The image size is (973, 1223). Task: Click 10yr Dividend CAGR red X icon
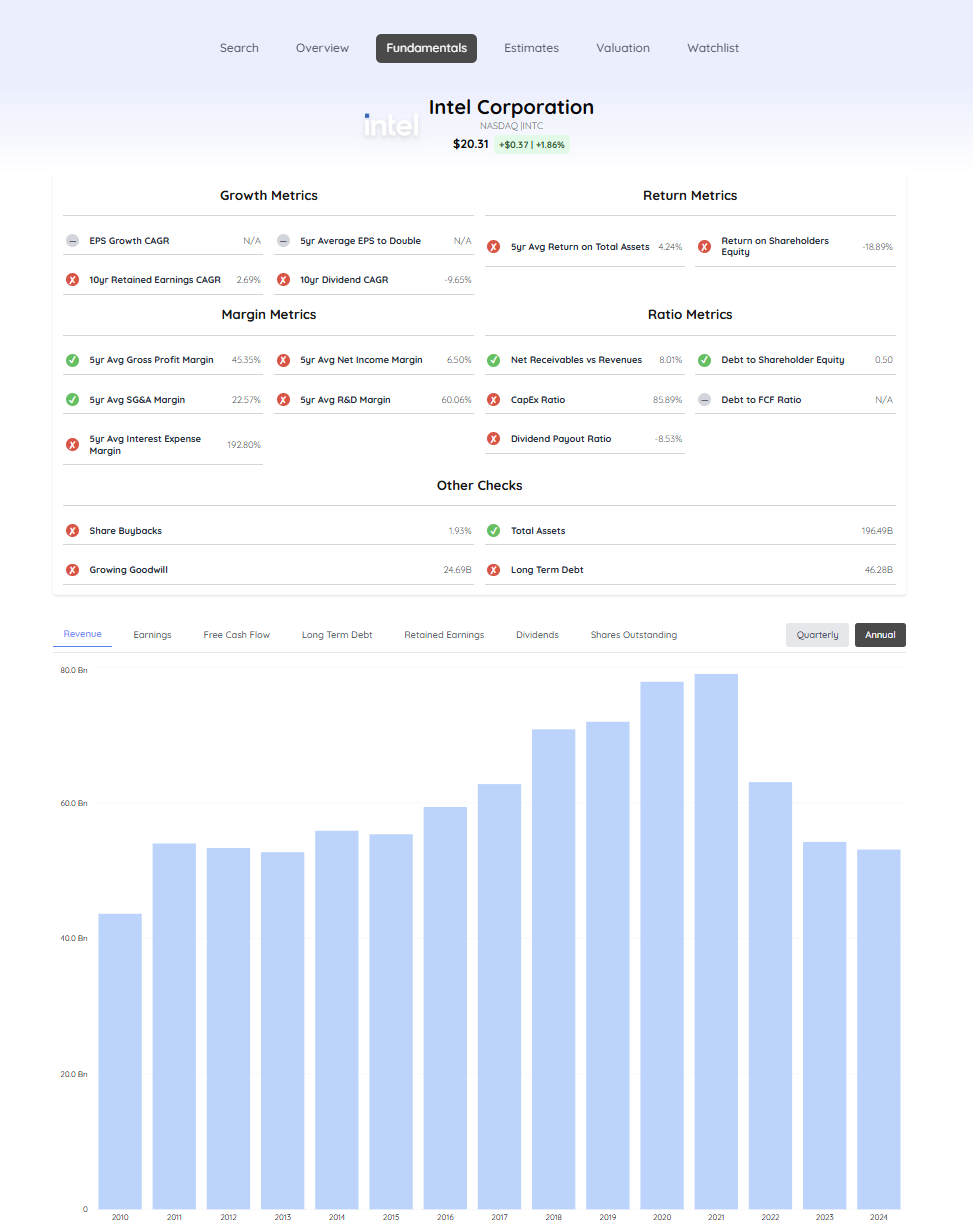click(x=283, y=280)
